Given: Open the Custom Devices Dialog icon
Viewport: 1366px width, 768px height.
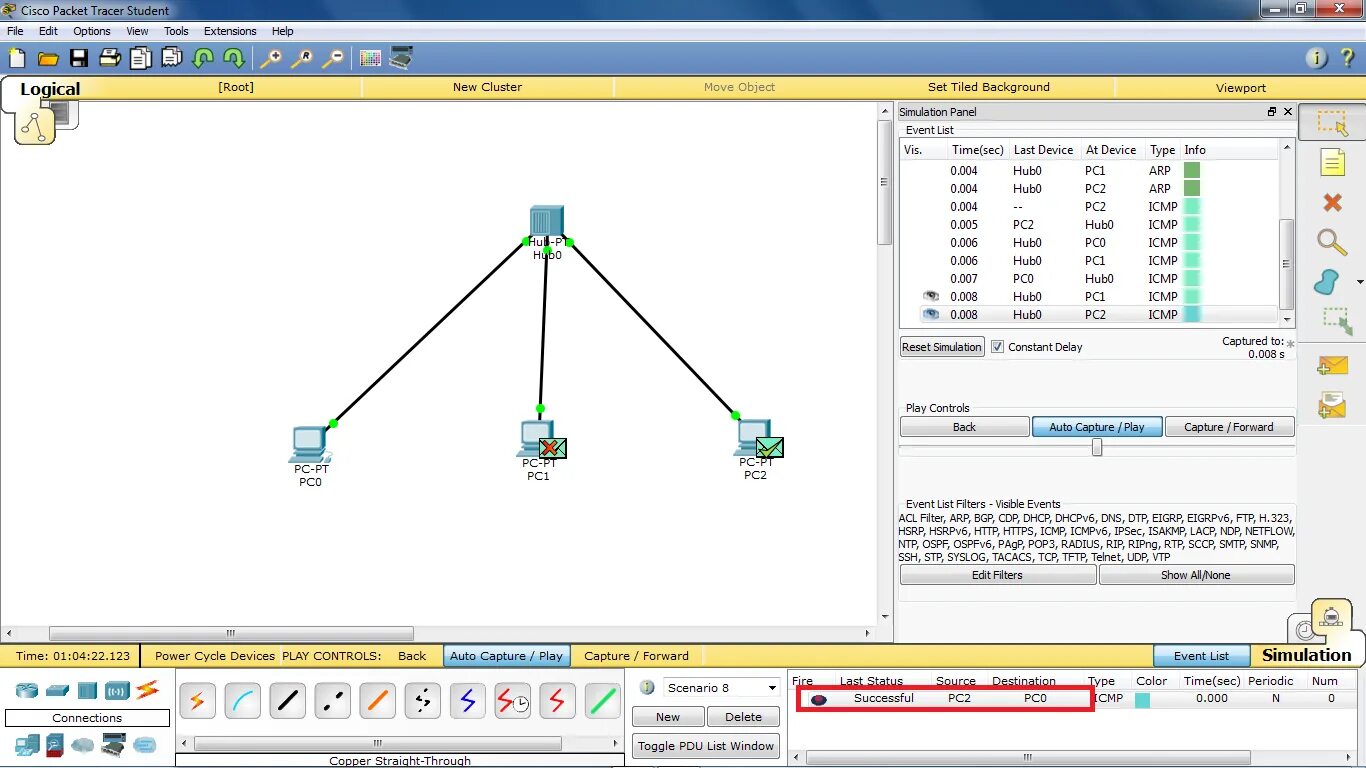Looking at the screenshot, I should [401, 58].
